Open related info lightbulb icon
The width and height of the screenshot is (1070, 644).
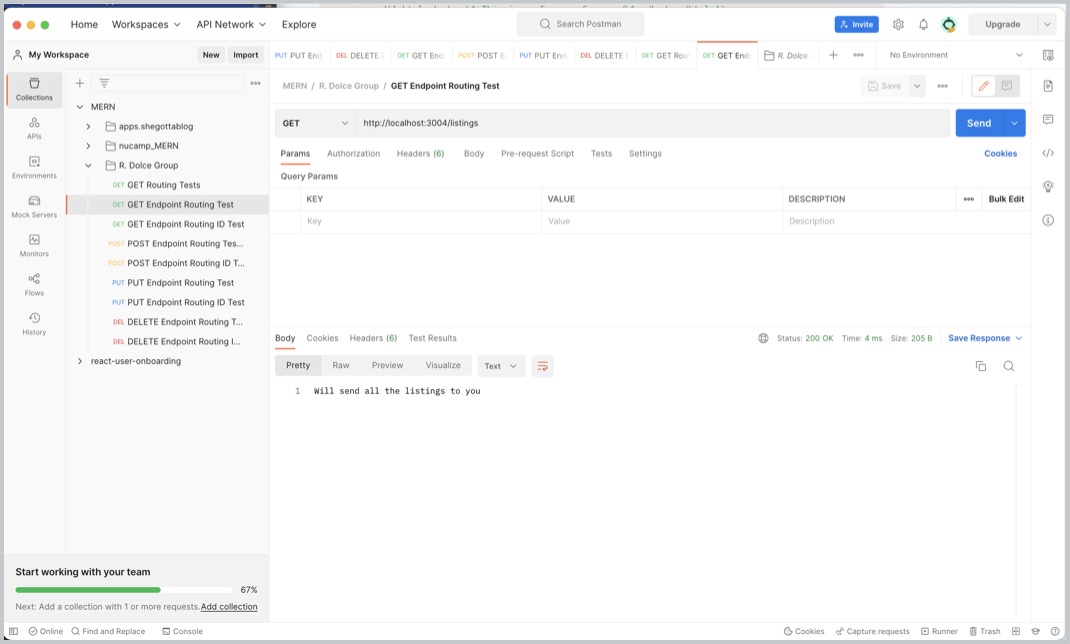pyautogui.click(x=1048, y=186)
